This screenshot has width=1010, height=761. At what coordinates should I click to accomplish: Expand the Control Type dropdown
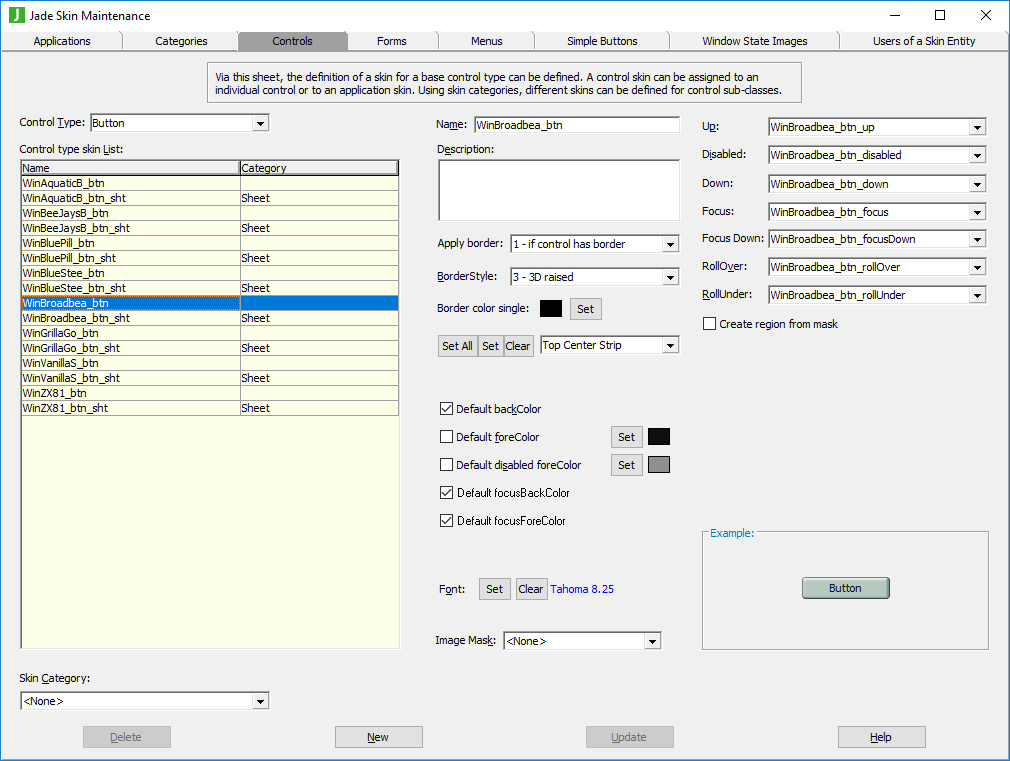click(x=260, y=124)
